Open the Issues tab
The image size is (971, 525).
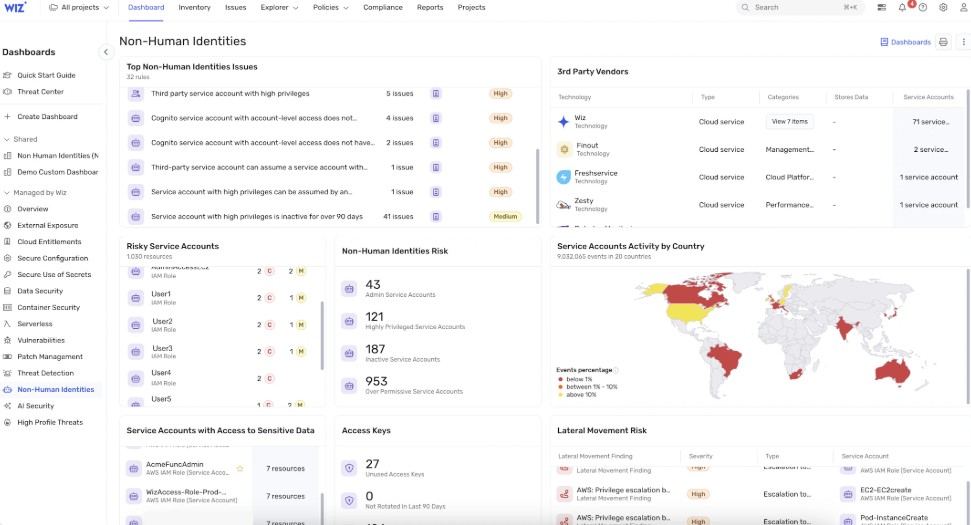[235, 7]
